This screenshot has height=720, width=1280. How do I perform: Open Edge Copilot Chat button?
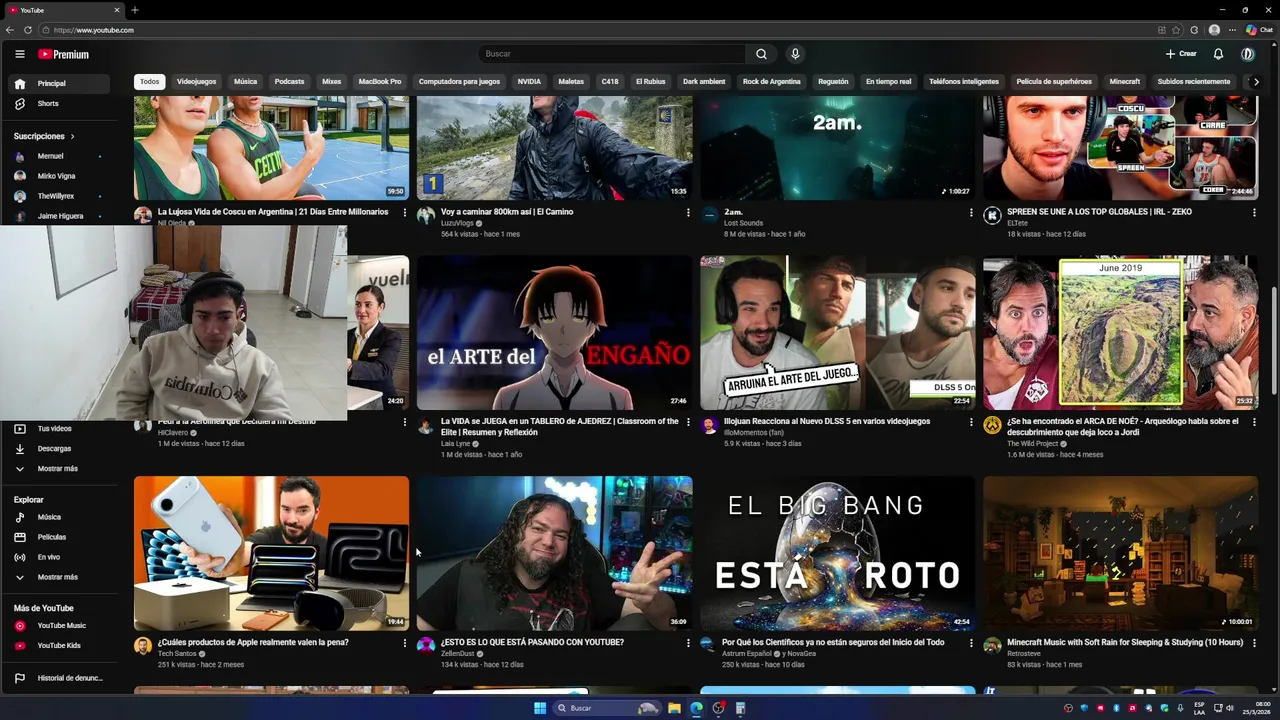pos(1259,30)
